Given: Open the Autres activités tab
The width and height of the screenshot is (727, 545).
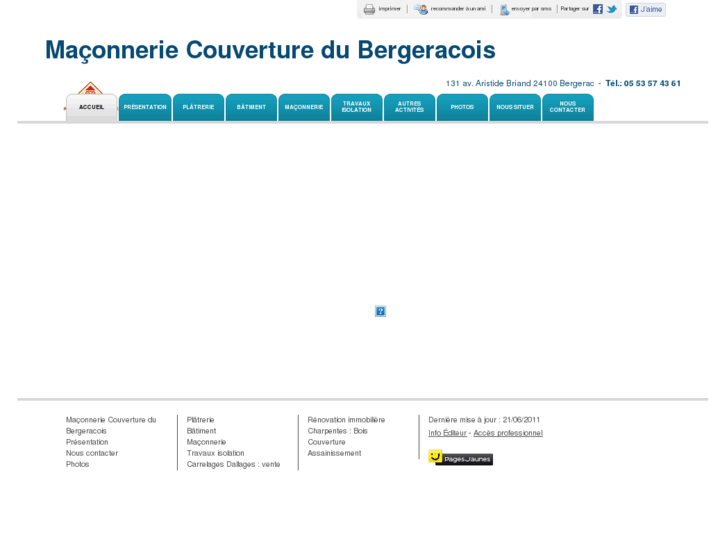Looking at the screenshot, I should click(409, 108).
